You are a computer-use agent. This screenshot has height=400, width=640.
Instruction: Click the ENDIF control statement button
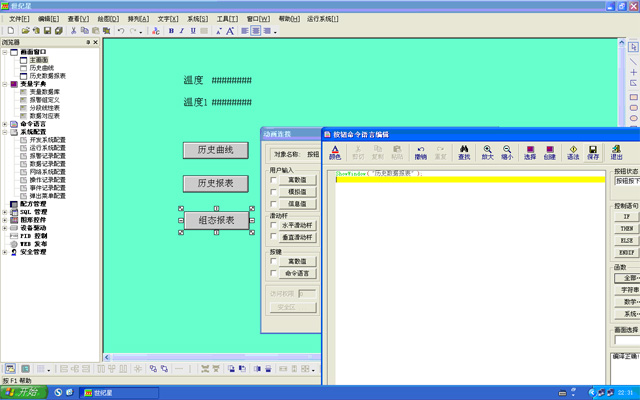click(627, 253)
